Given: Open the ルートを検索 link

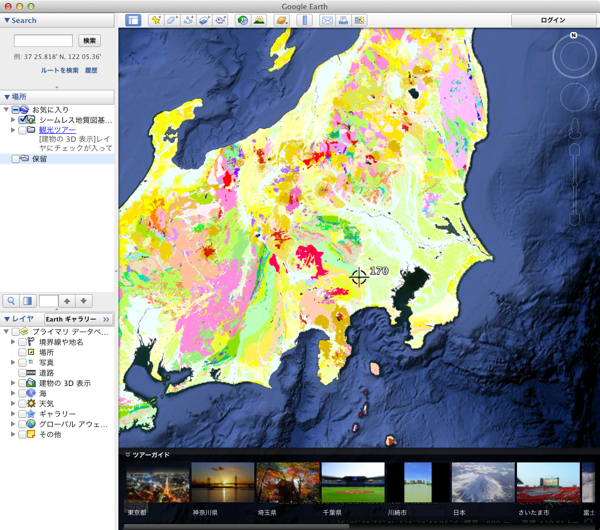Looking at the screenshot, I should [x=60, y=70].
